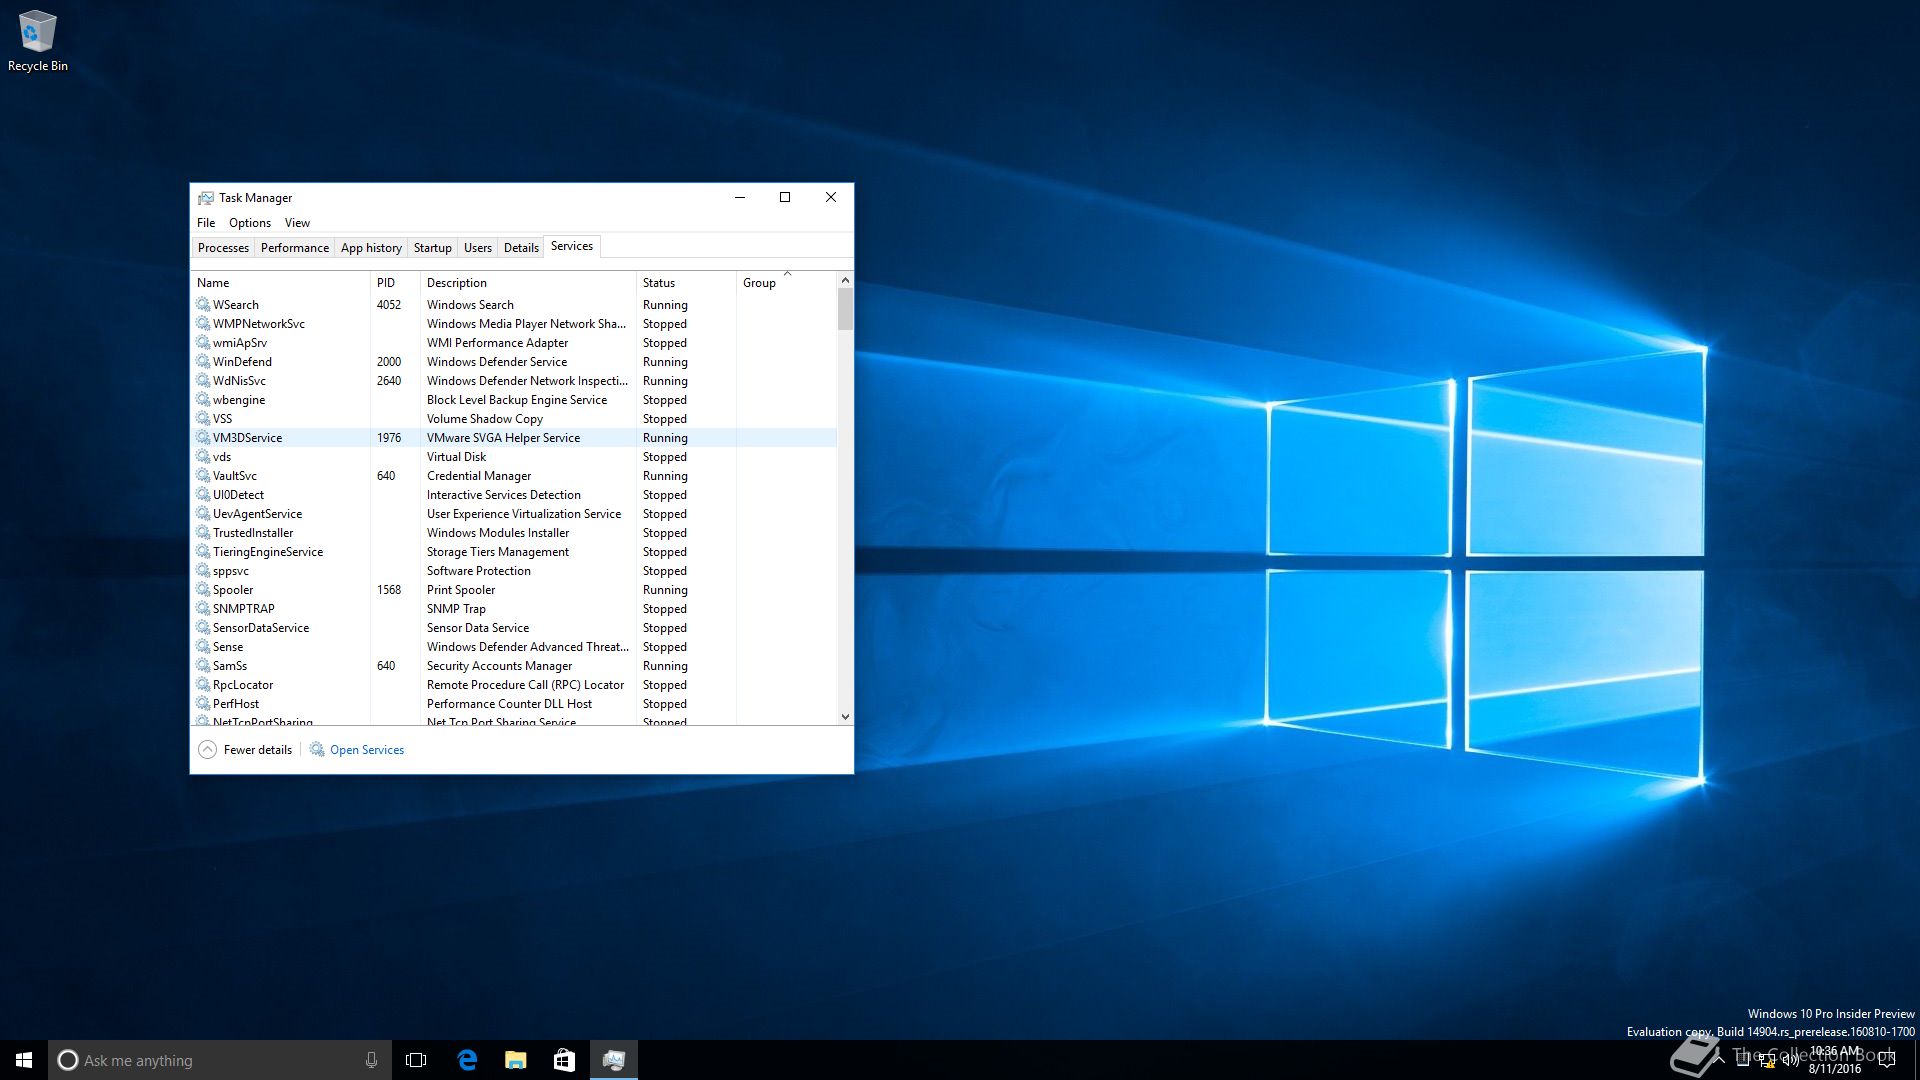Click the gear icon beside TrustedInstaller
Screen dimensions: 1920x1080
(203, 533)
